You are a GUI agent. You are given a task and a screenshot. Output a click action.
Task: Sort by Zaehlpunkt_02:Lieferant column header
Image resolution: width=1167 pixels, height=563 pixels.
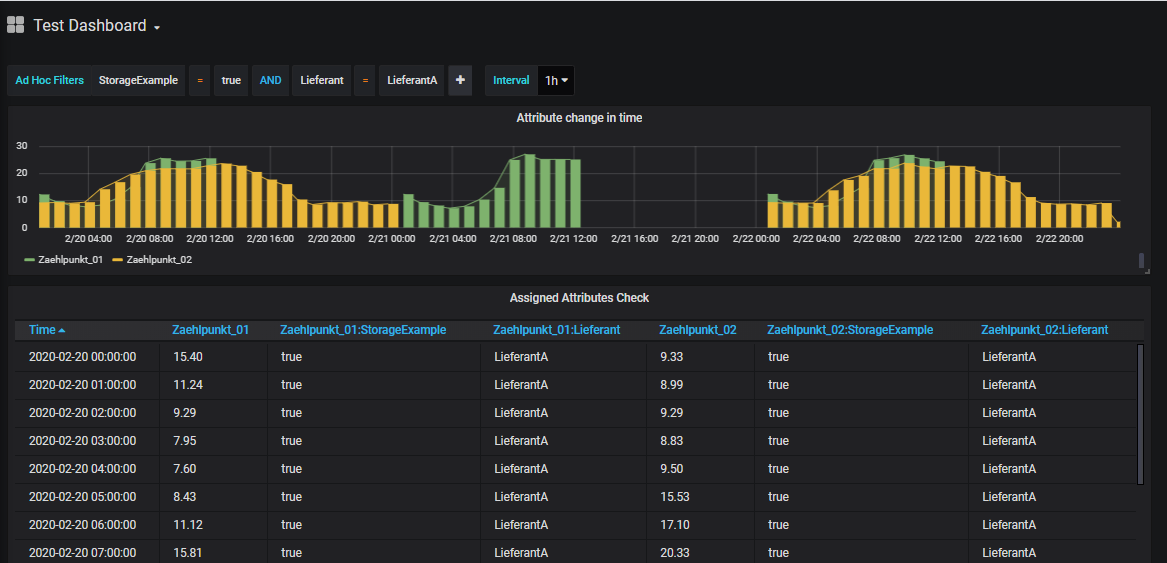(x=1044, y=329)
